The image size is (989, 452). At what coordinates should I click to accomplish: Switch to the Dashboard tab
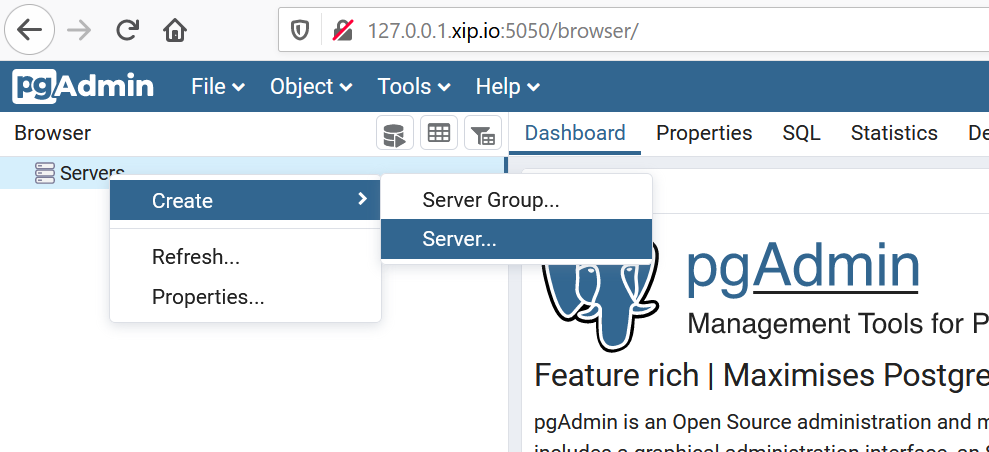click(x=575, y=133)
